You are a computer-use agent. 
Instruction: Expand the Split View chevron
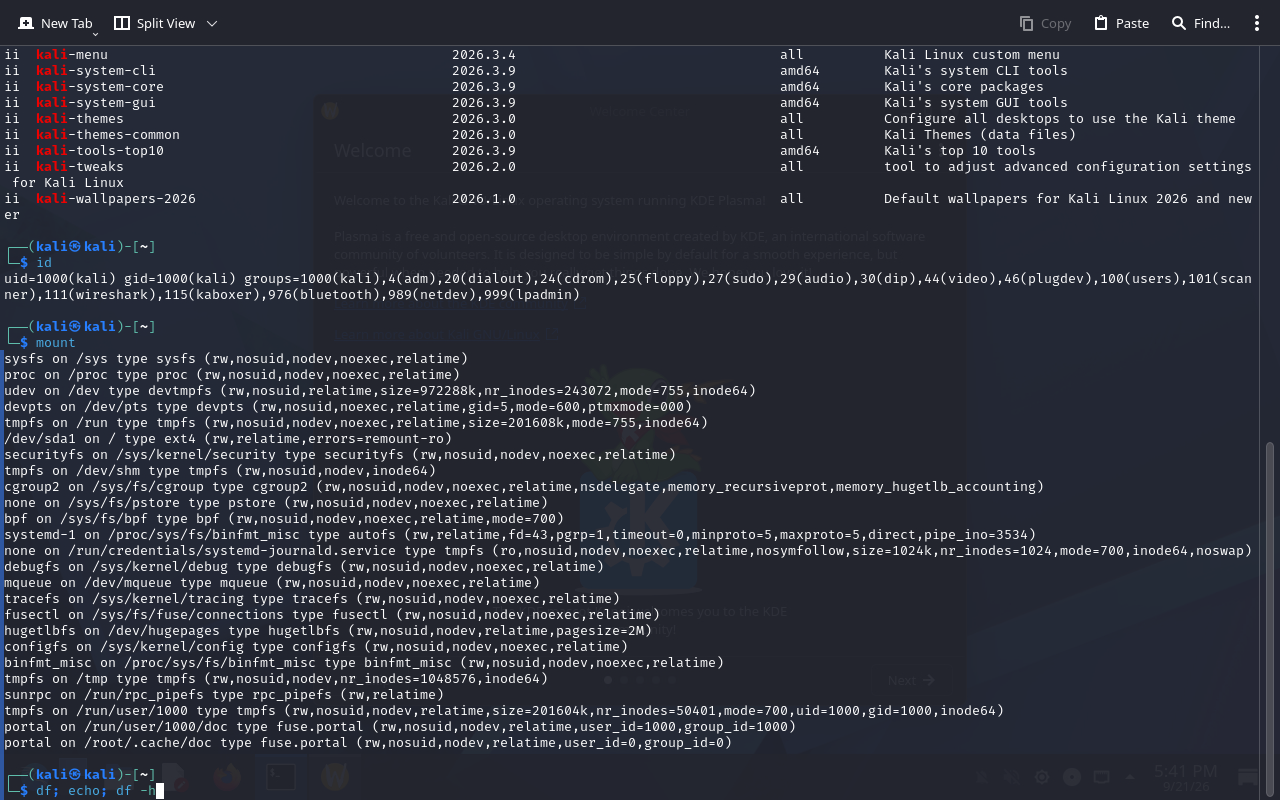pyautogui.click(x=211, y=23)
